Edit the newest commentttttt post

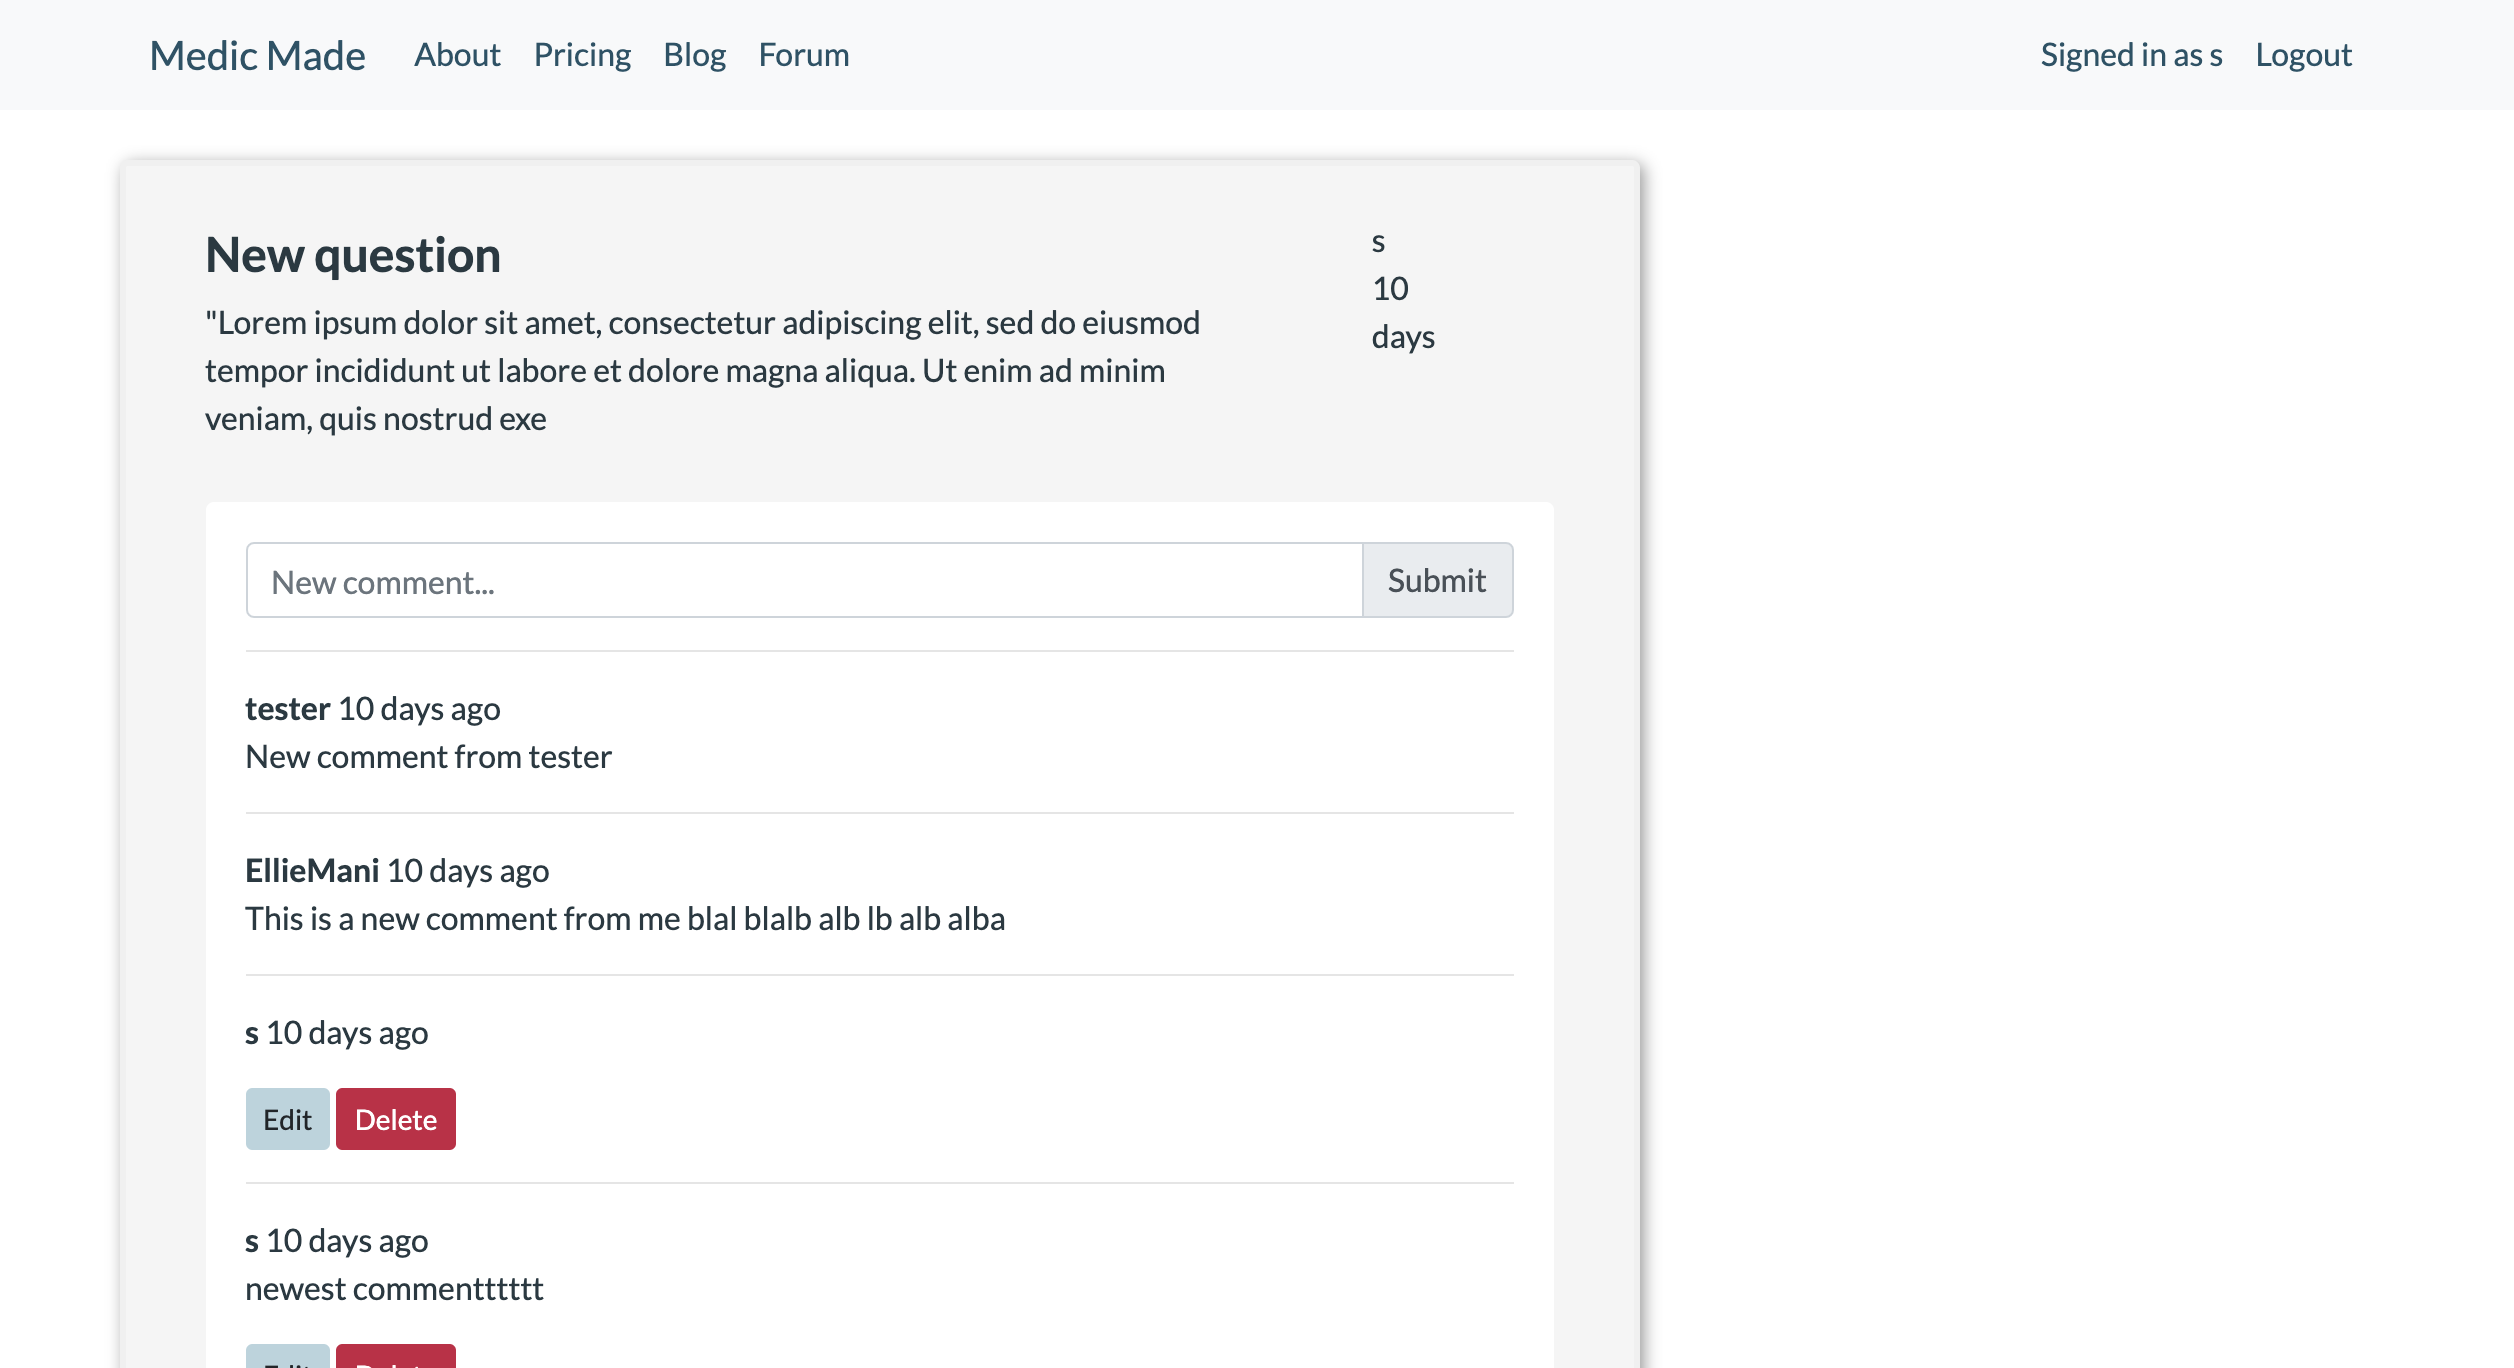point(287,1360)
